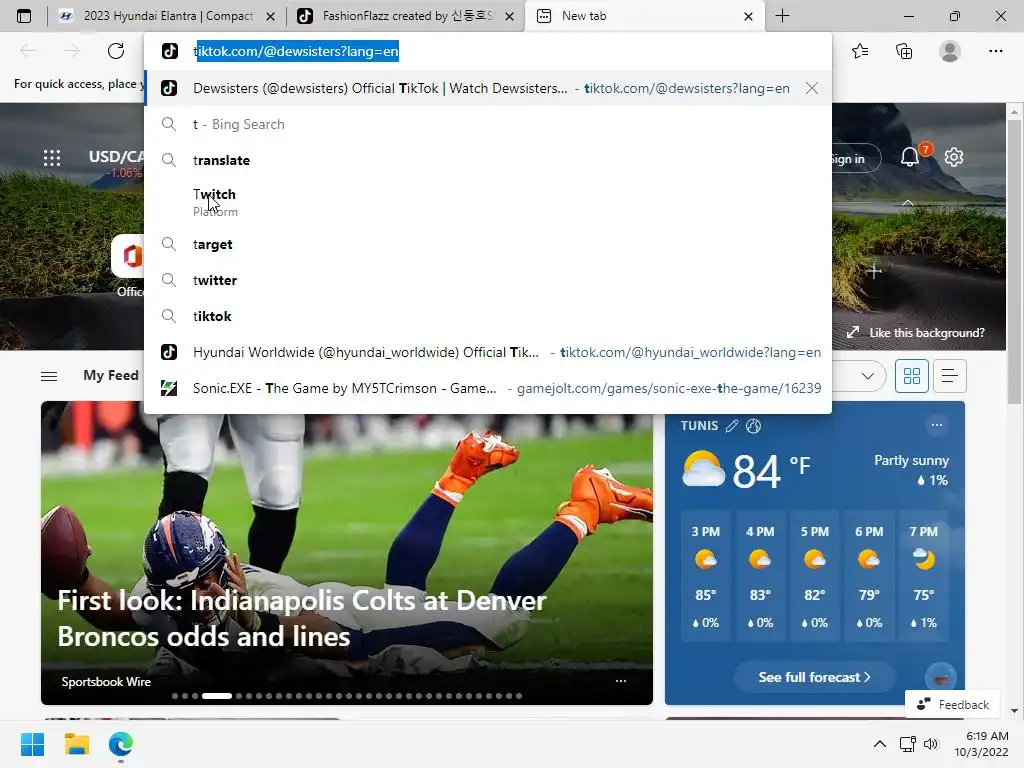Open File Explorer from taskbar
This screenshot has width=1024, height=768.
point(76,744)
